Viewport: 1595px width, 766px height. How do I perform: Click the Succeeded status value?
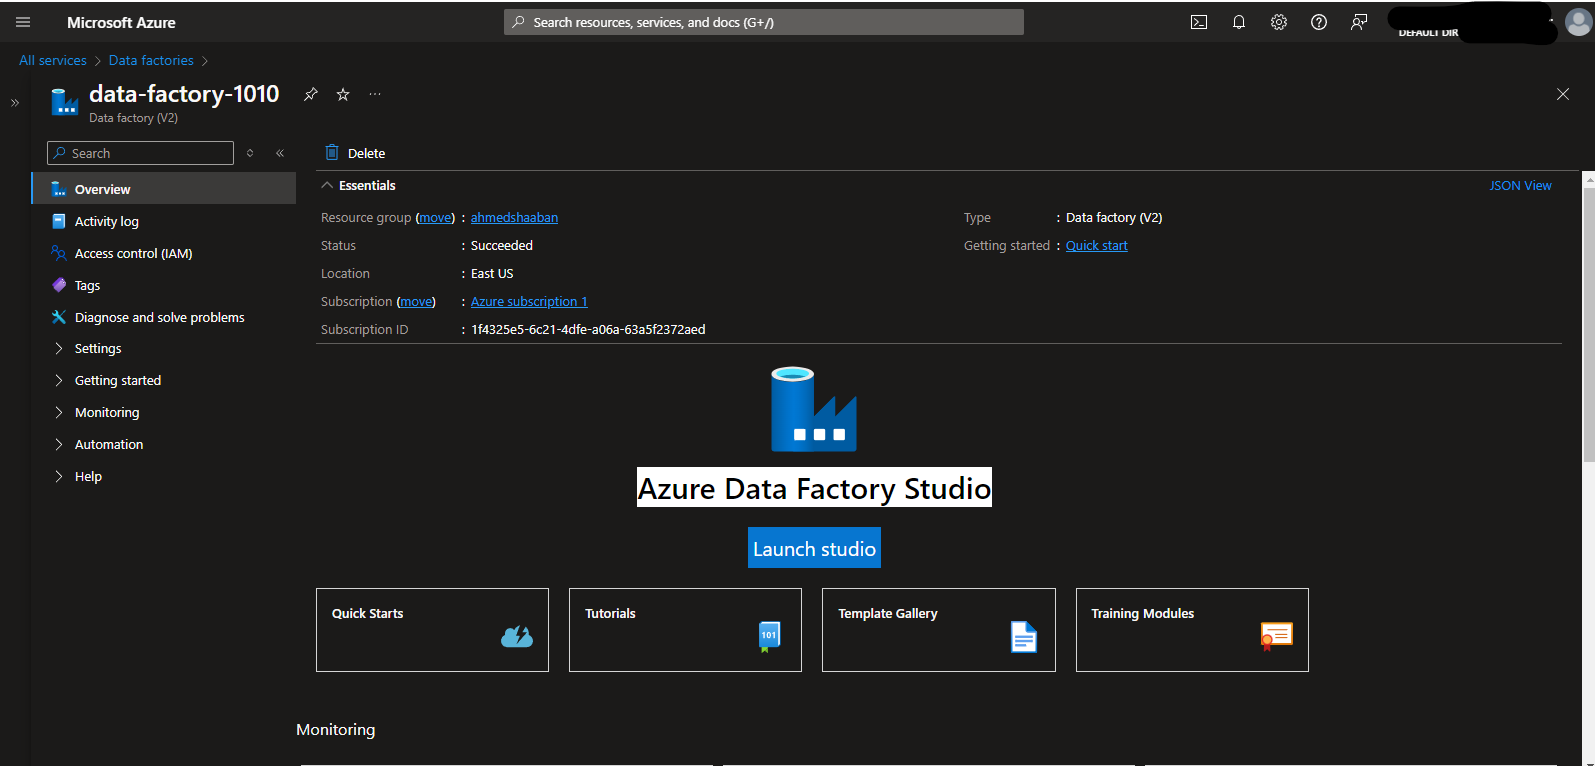coord(502,245)
